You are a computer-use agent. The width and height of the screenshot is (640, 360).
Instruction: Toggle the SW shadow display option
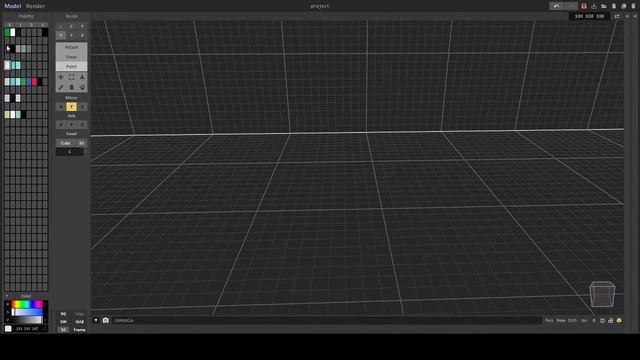coord(63,322)
